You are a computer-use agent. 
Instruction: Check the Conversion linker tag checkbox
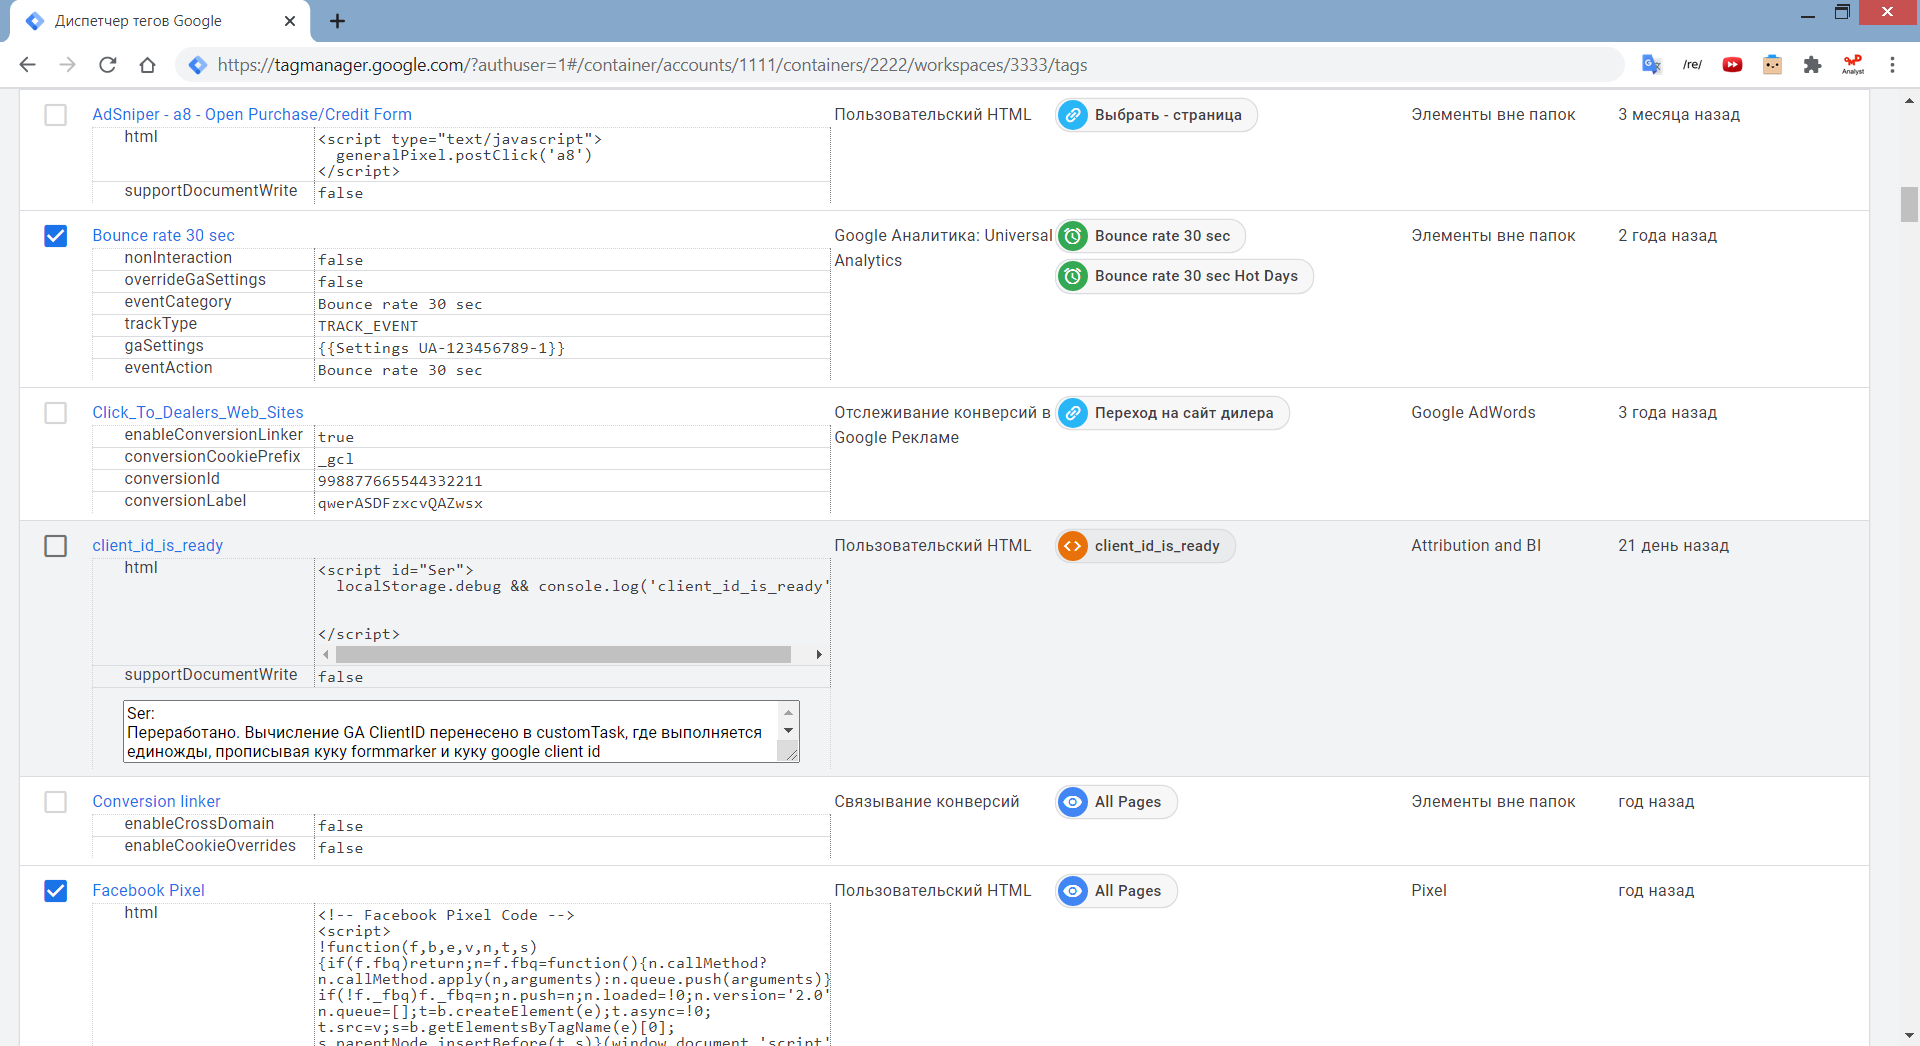(56, 802)
